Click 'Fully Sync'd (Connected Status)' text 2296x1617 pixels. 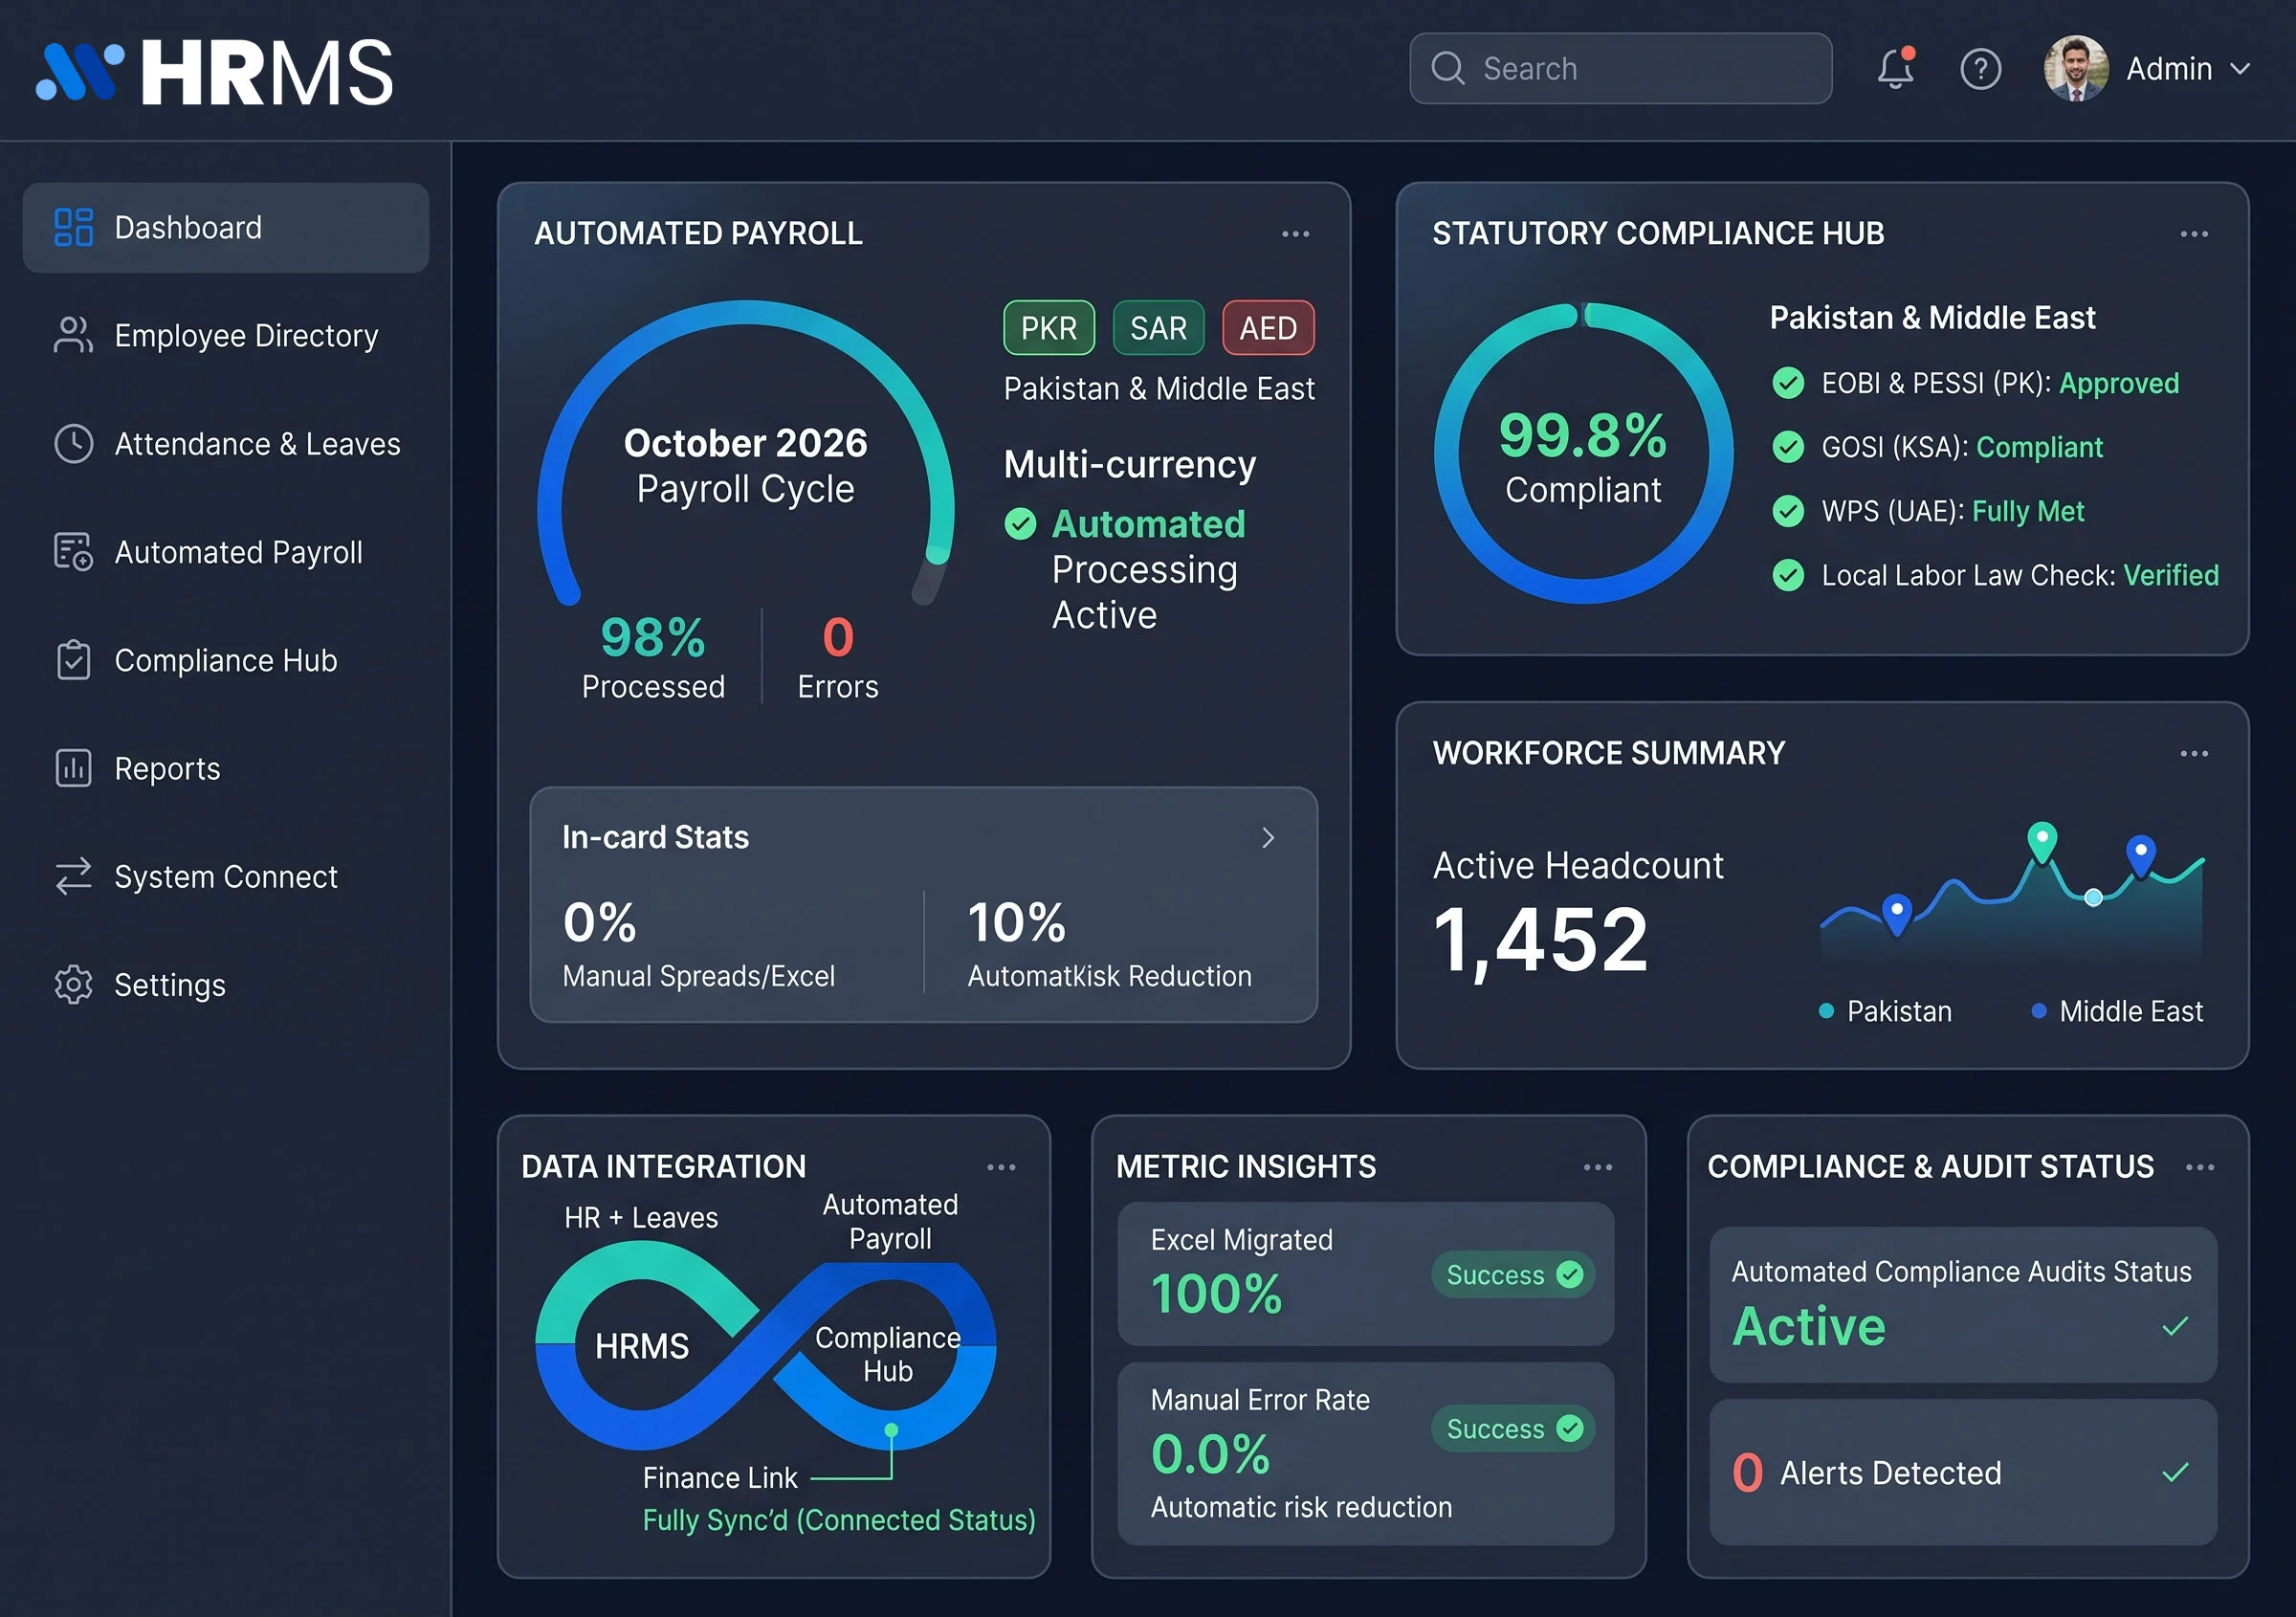pyautogui.click(x=839, y=1520)
